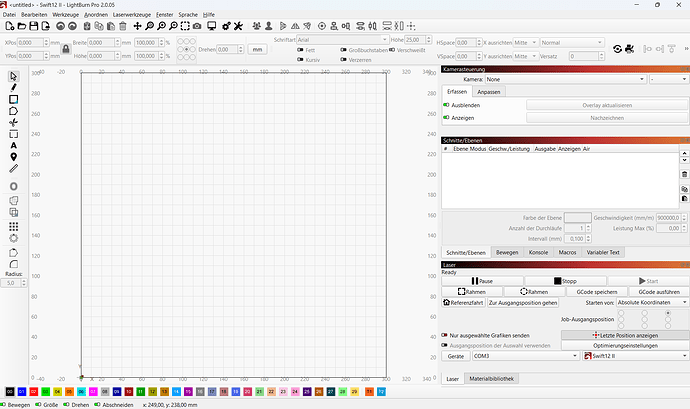Toggle the Fett bold switch
690x409 pixels.
tap(301, 49)
